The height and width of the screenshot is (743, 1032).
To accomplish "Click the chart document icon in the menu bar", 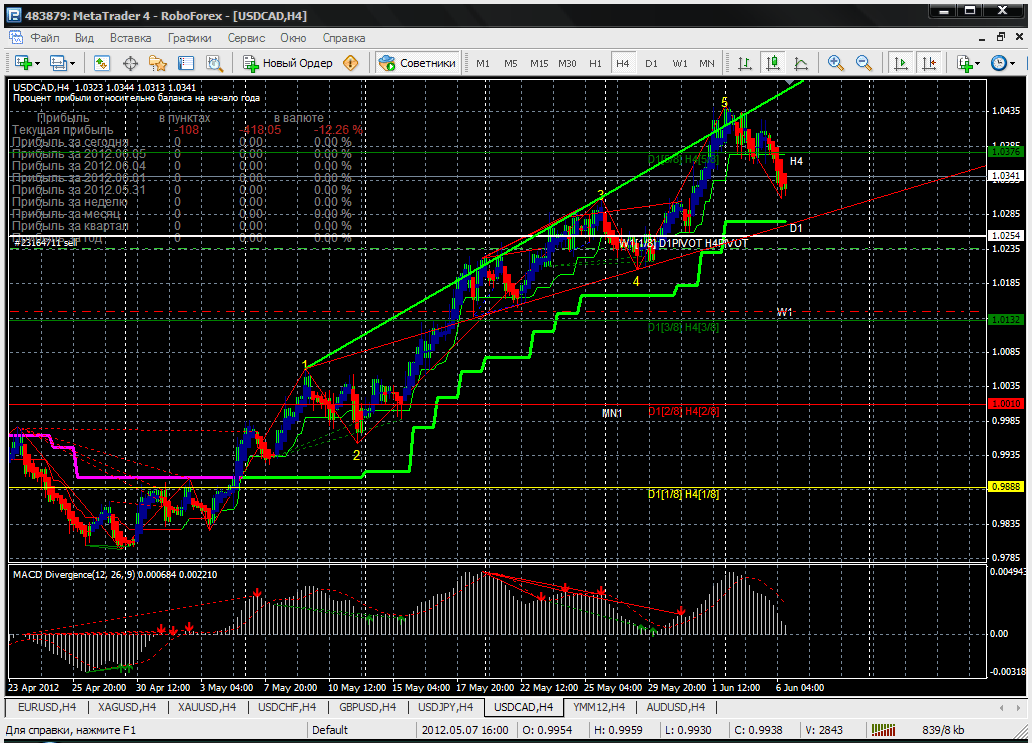I will click(14, 38).
